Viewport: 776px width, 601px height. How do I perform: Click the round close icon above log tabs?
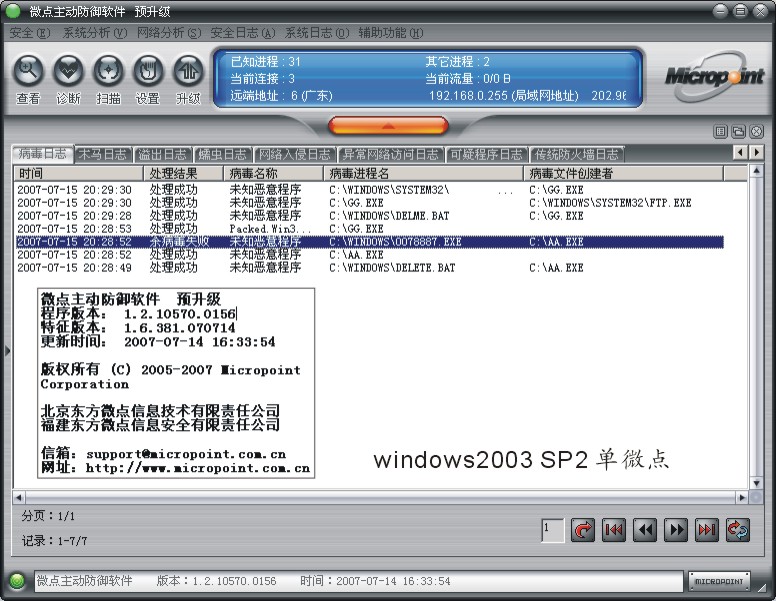coord(757,131)
